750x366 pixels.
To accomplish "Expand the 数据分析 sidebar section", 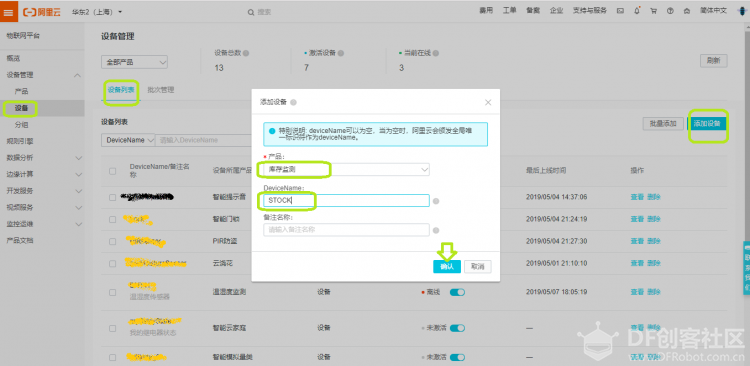I will 78,158.
